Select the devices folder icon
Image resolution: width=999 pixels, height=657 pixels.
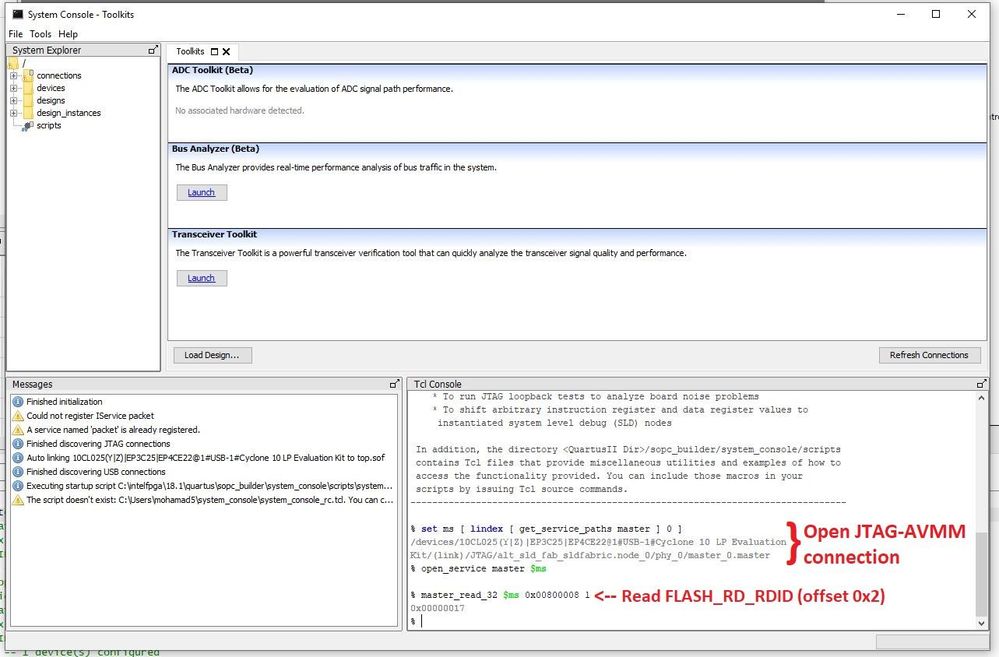point(28,88)
